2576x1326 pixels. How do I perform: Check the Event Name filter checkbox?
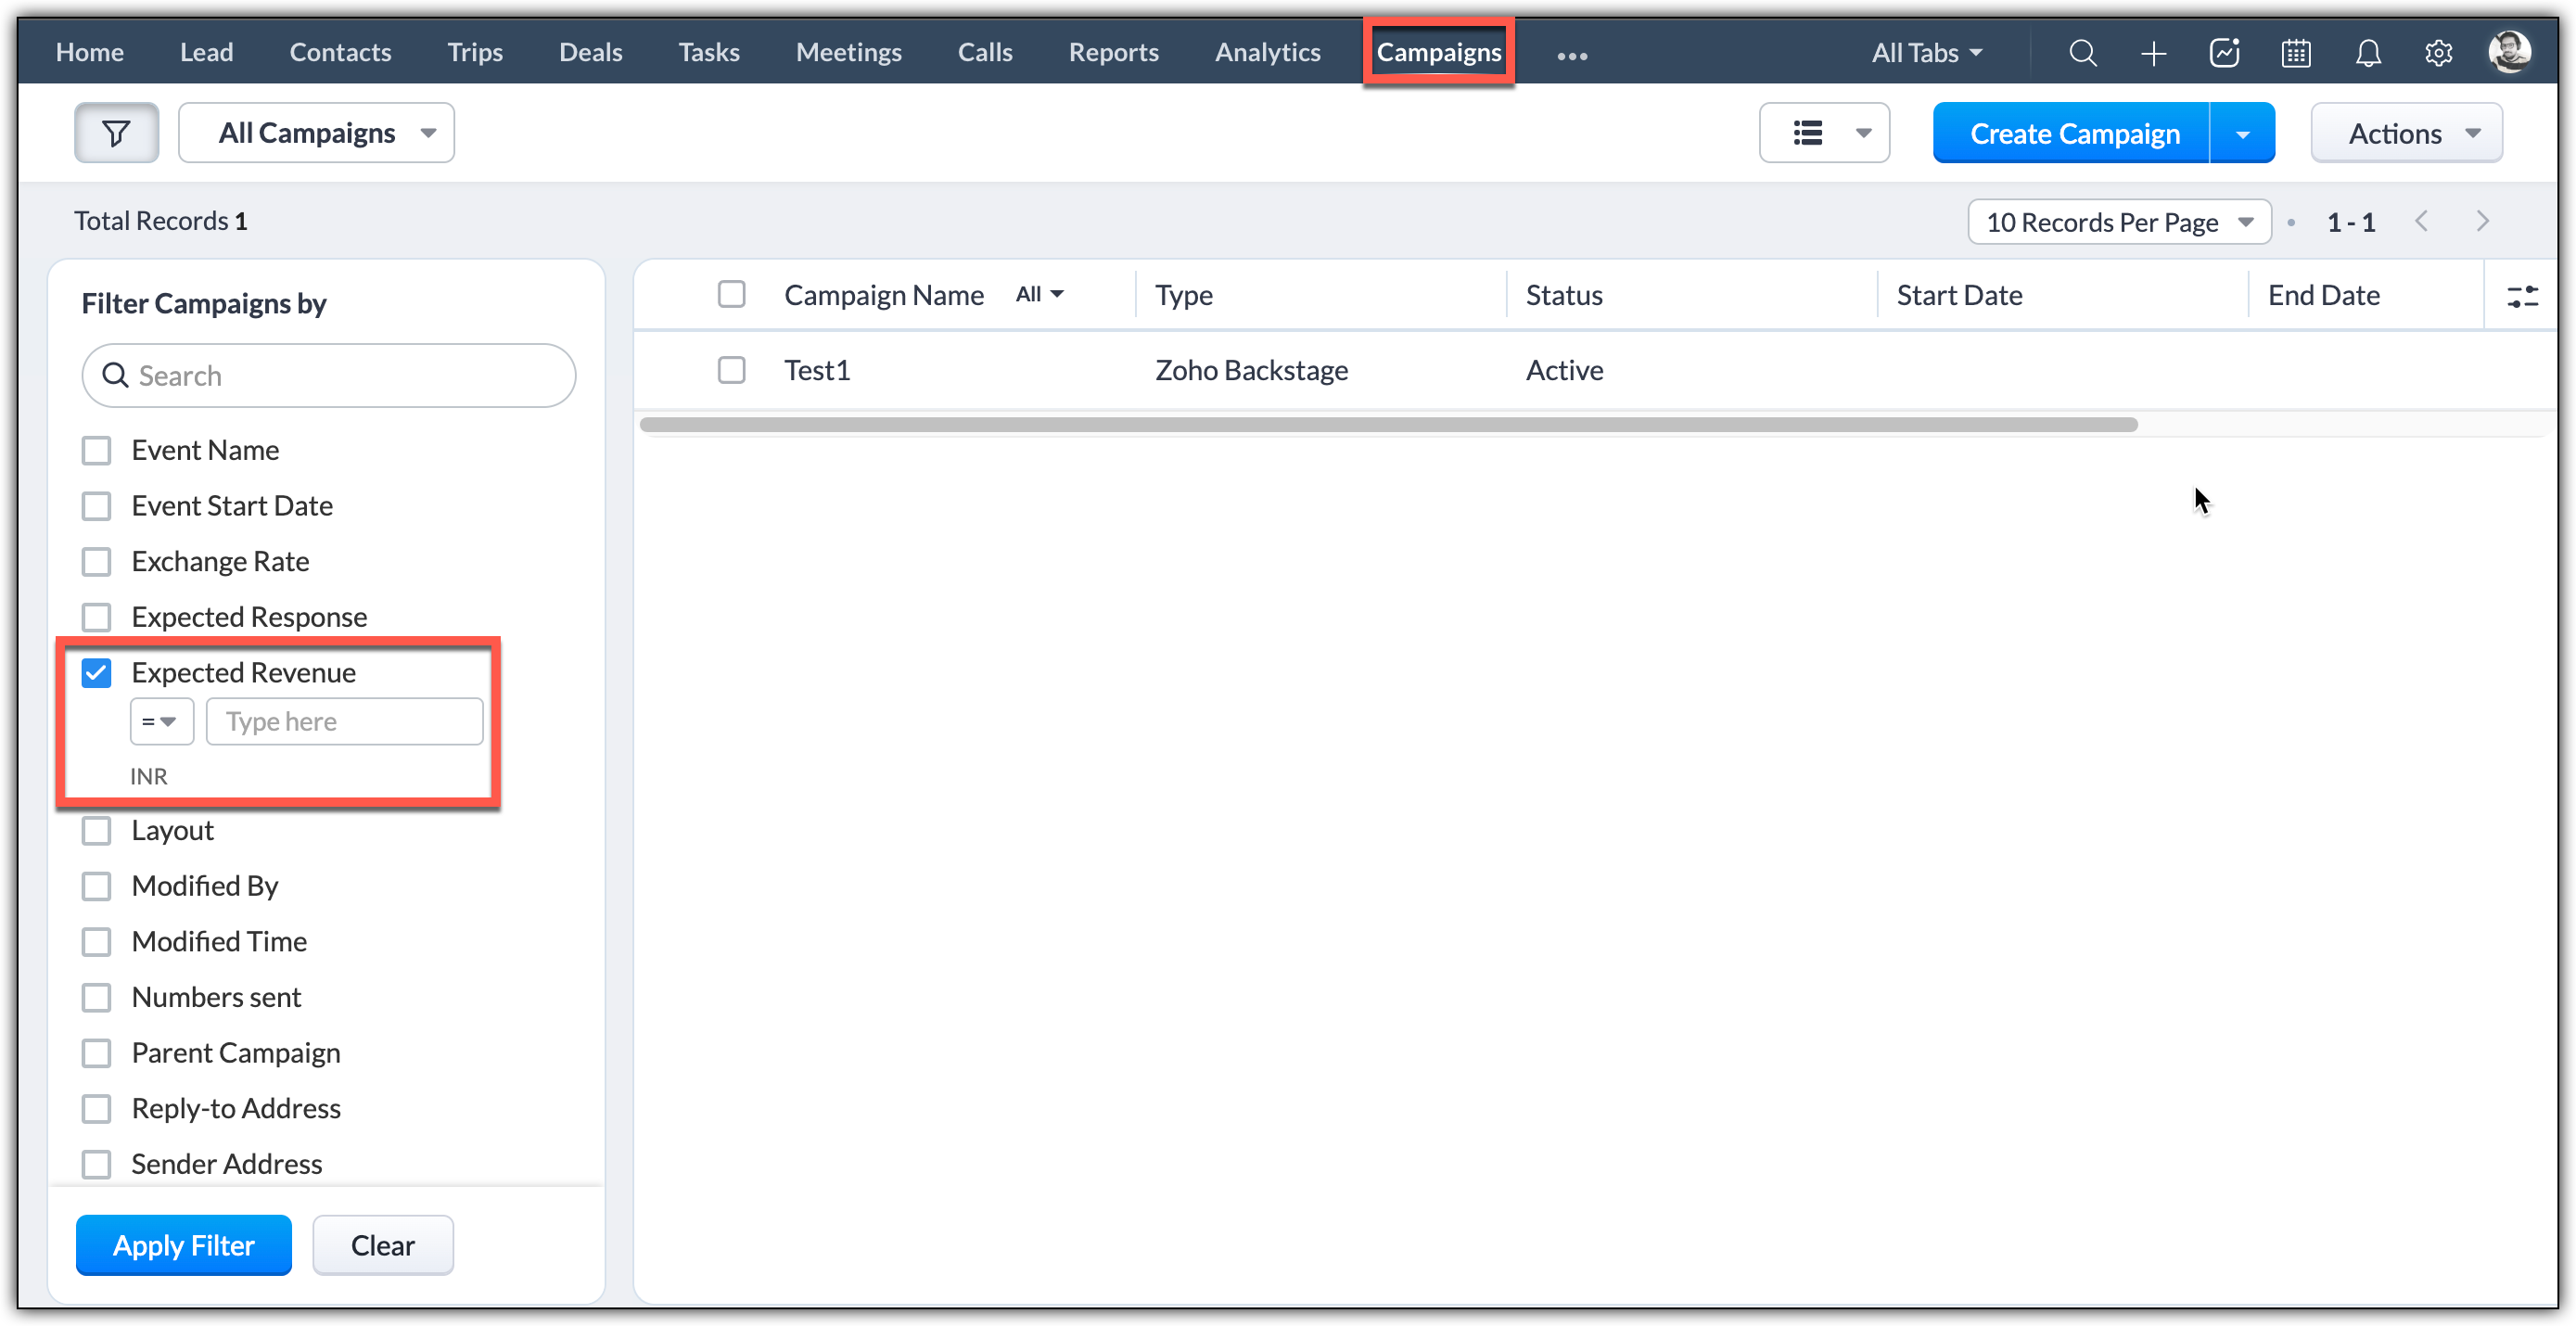pyautogui.click(x=97, y=451)
